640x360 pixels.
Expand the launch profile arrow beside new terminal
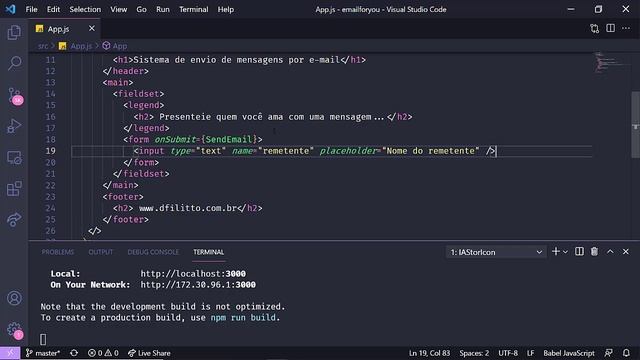565,252
